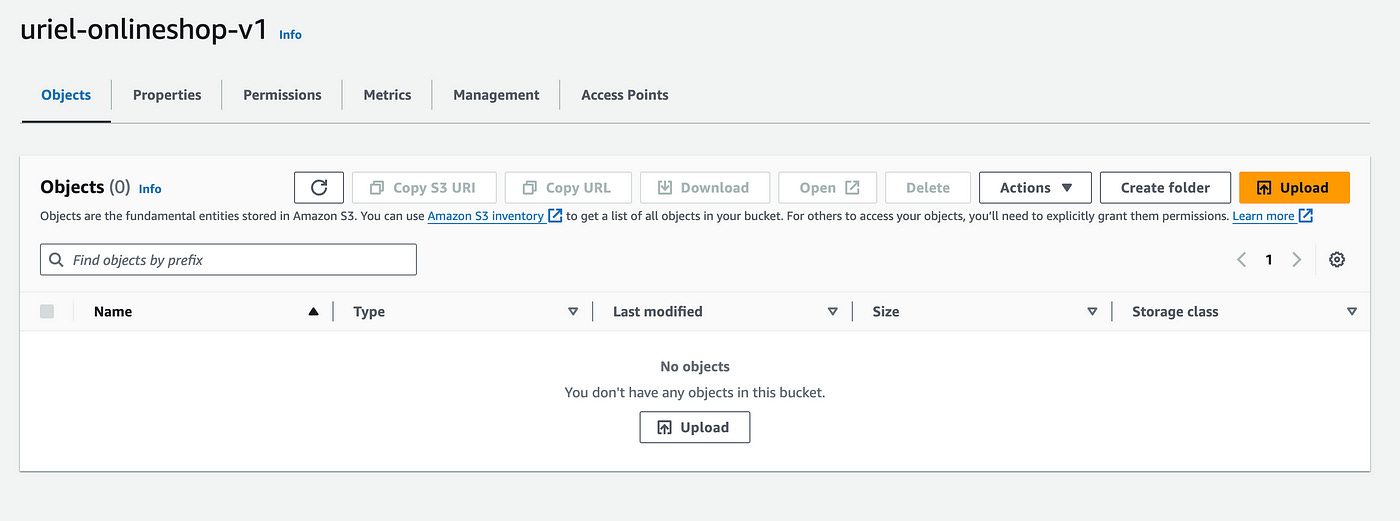Select page number 1 in pagination
1400x521 pixels.
click(1269, 260)
